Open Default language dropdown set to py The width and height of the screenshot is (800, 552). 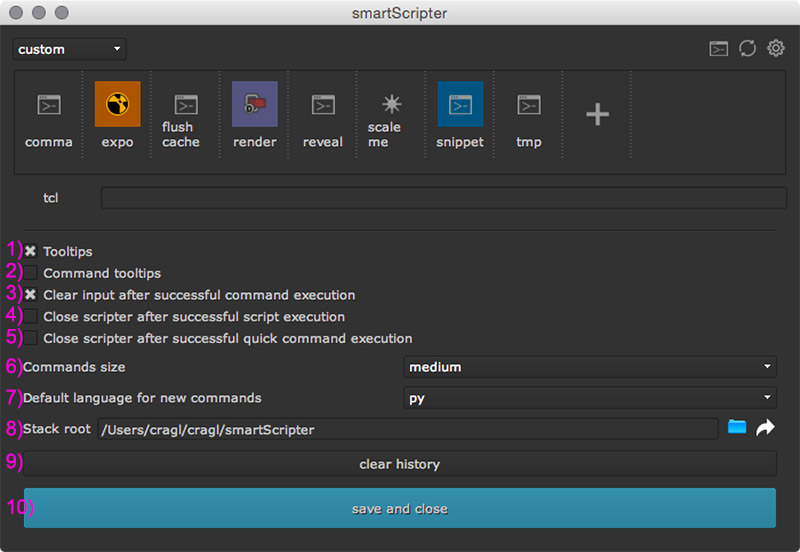pos(590,398)
